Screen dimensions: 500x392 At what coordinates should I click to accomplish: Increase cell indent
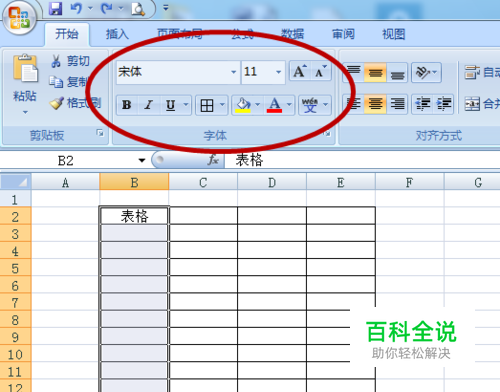[x=444, y=104]
